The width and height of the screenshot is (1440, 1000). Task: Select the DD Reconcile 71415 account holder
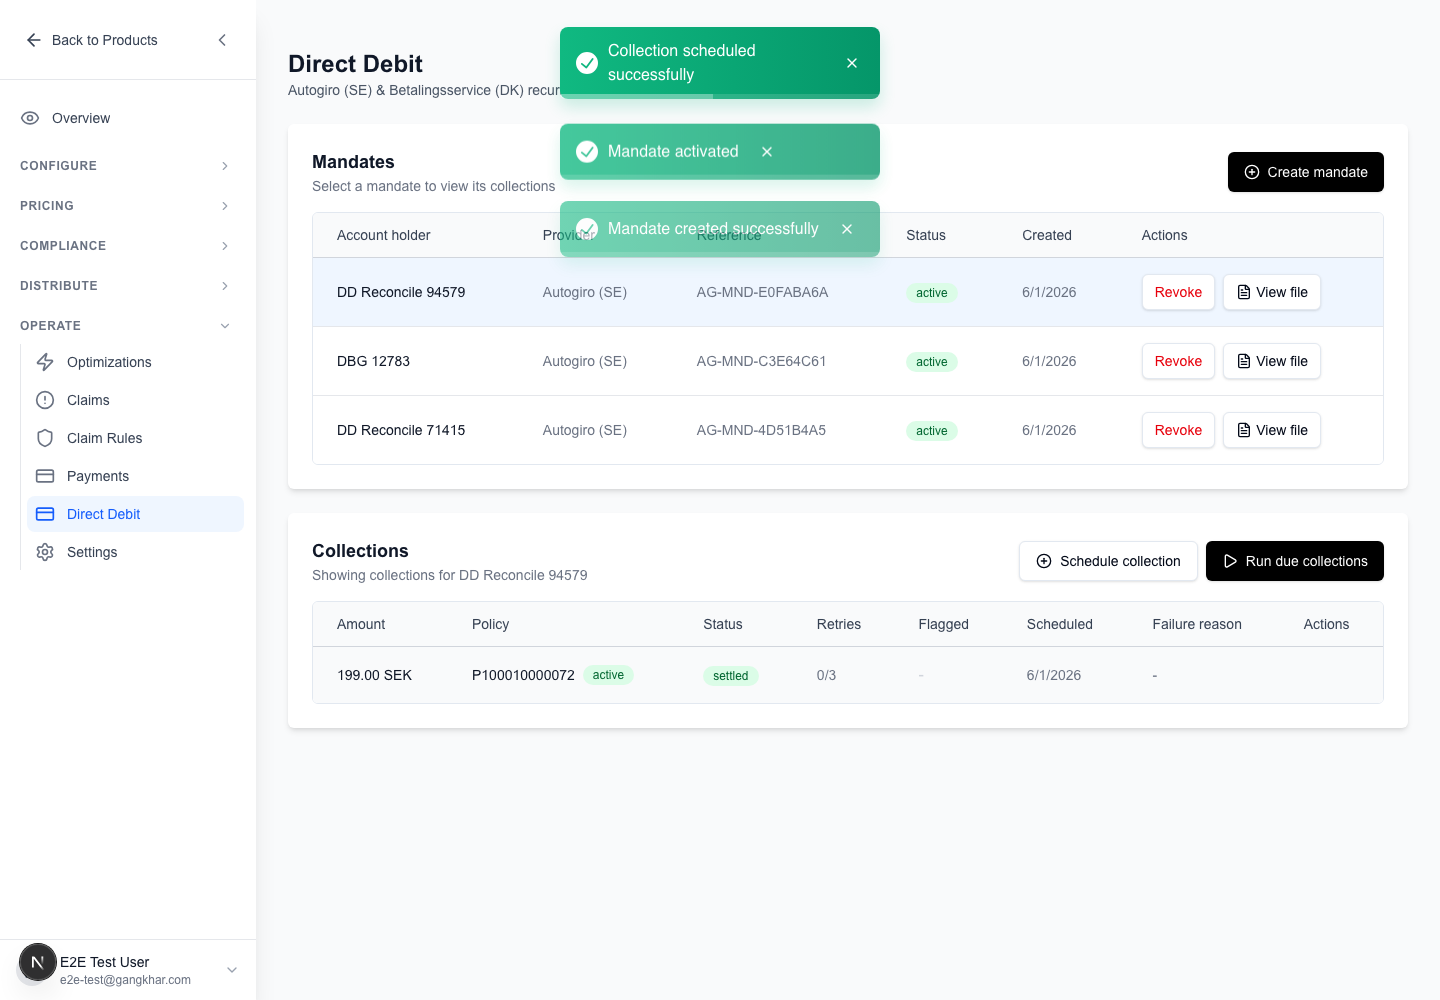click(401, 430)
